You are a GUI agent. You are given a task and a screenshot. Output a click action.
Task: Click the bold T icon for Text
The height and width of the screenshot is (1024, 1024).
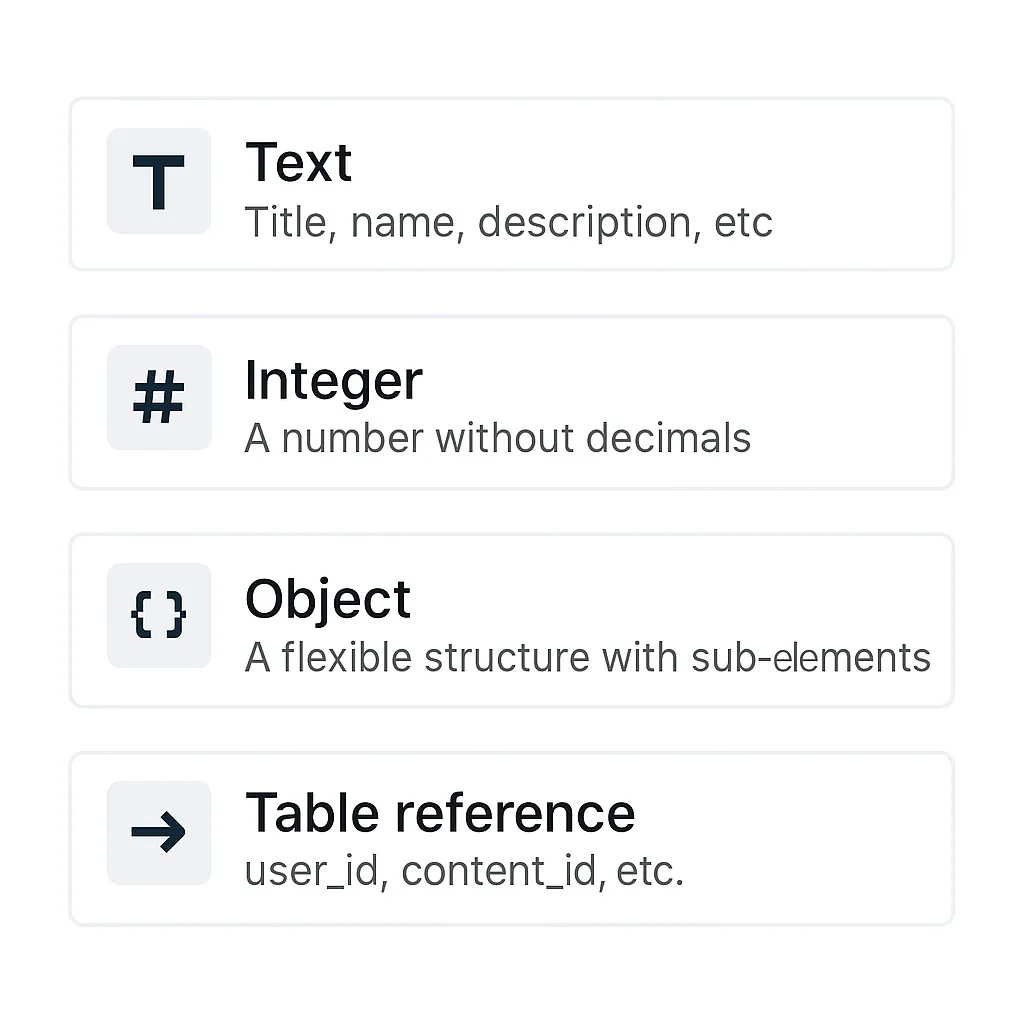click(x=159, y=182)
